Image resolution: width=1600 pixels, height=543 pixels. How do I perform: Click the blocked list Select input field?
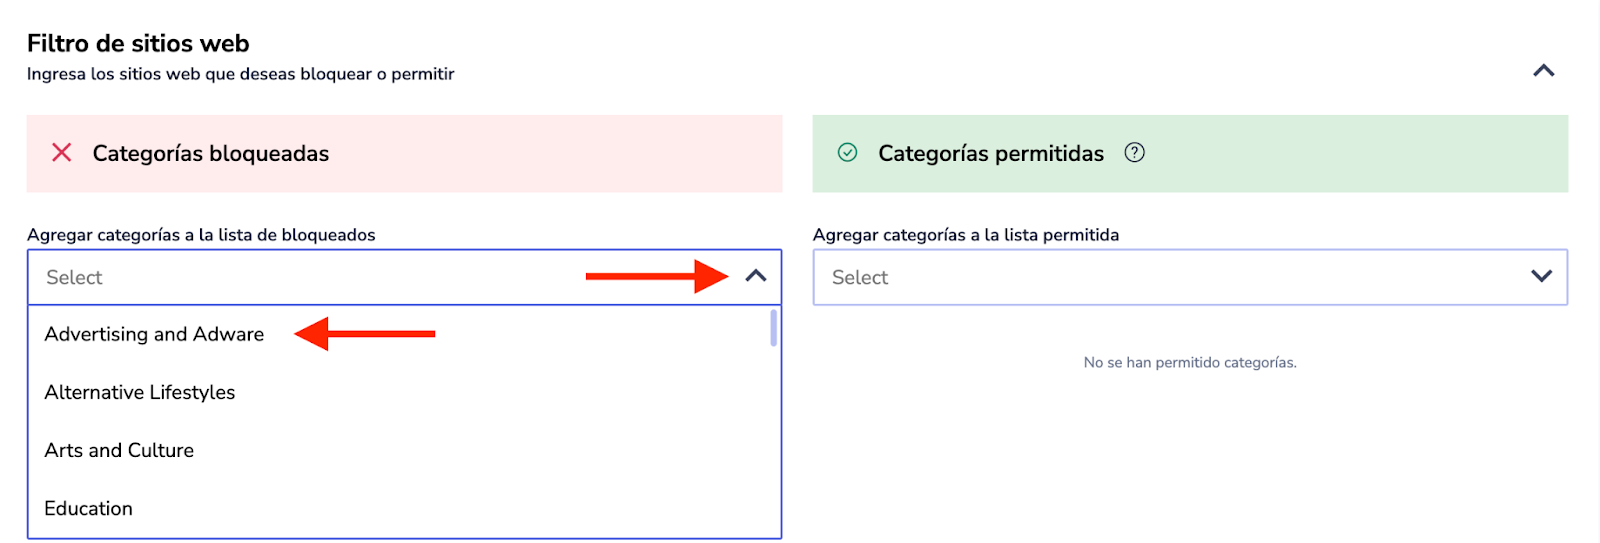pos(300,277)
